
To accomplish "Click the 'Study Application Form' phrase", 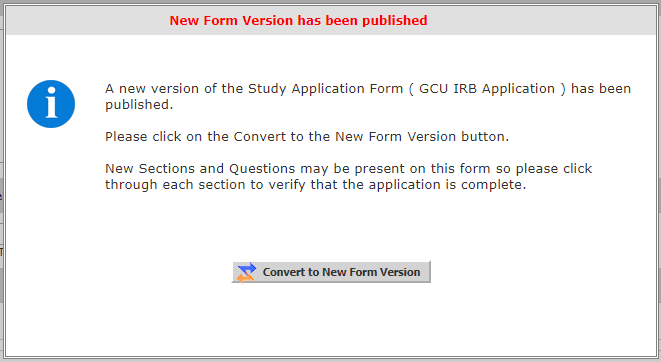I will coord(325,88).
